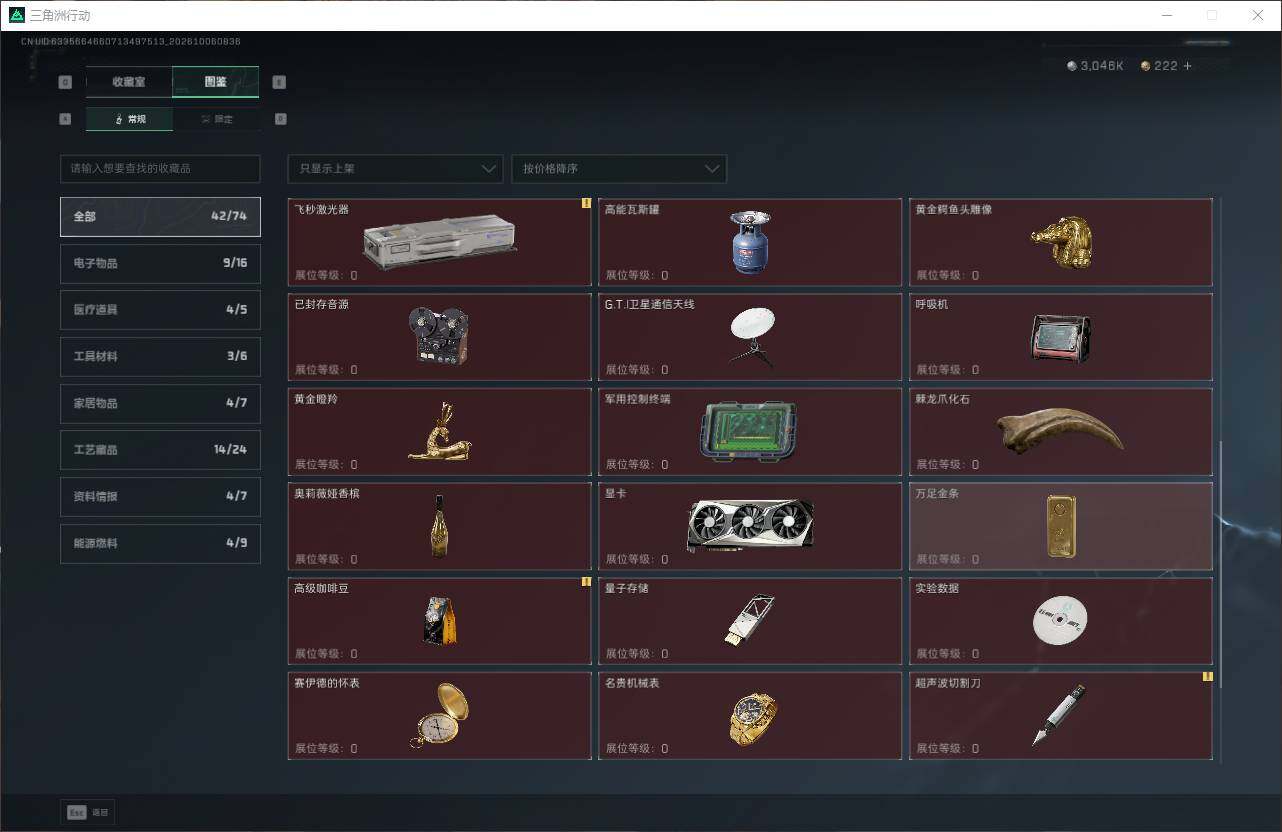Open the 赛伊德的怀表 pocket watch icon
Viewport: 1282px width, 832px height.
click(439, 715)
